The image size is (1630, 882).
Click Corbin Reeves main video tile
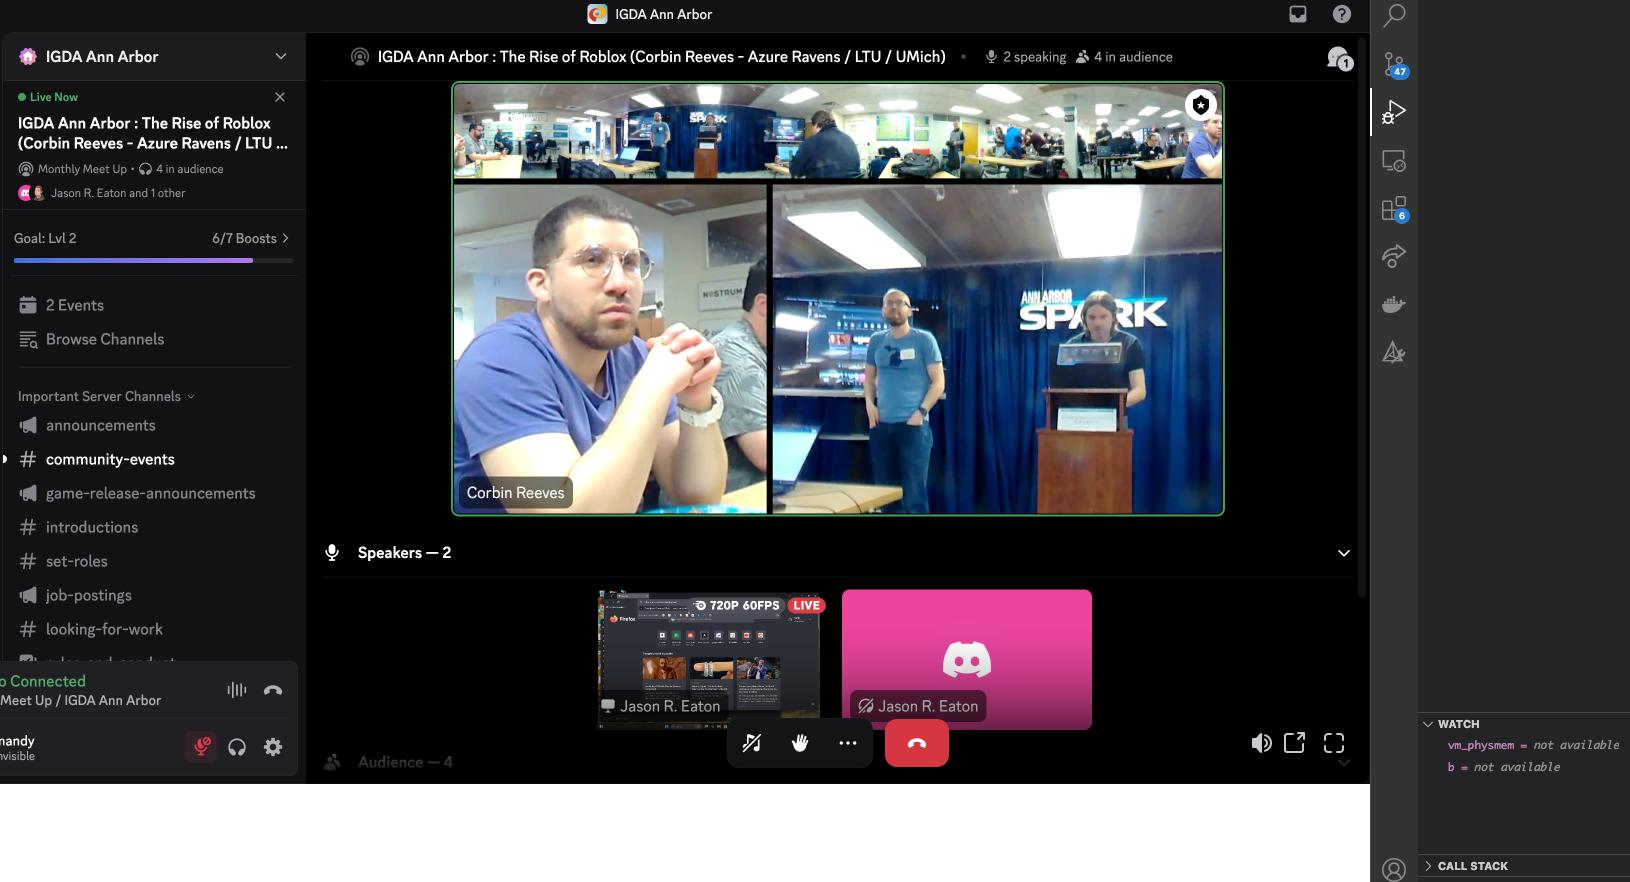tap(838, 299)
